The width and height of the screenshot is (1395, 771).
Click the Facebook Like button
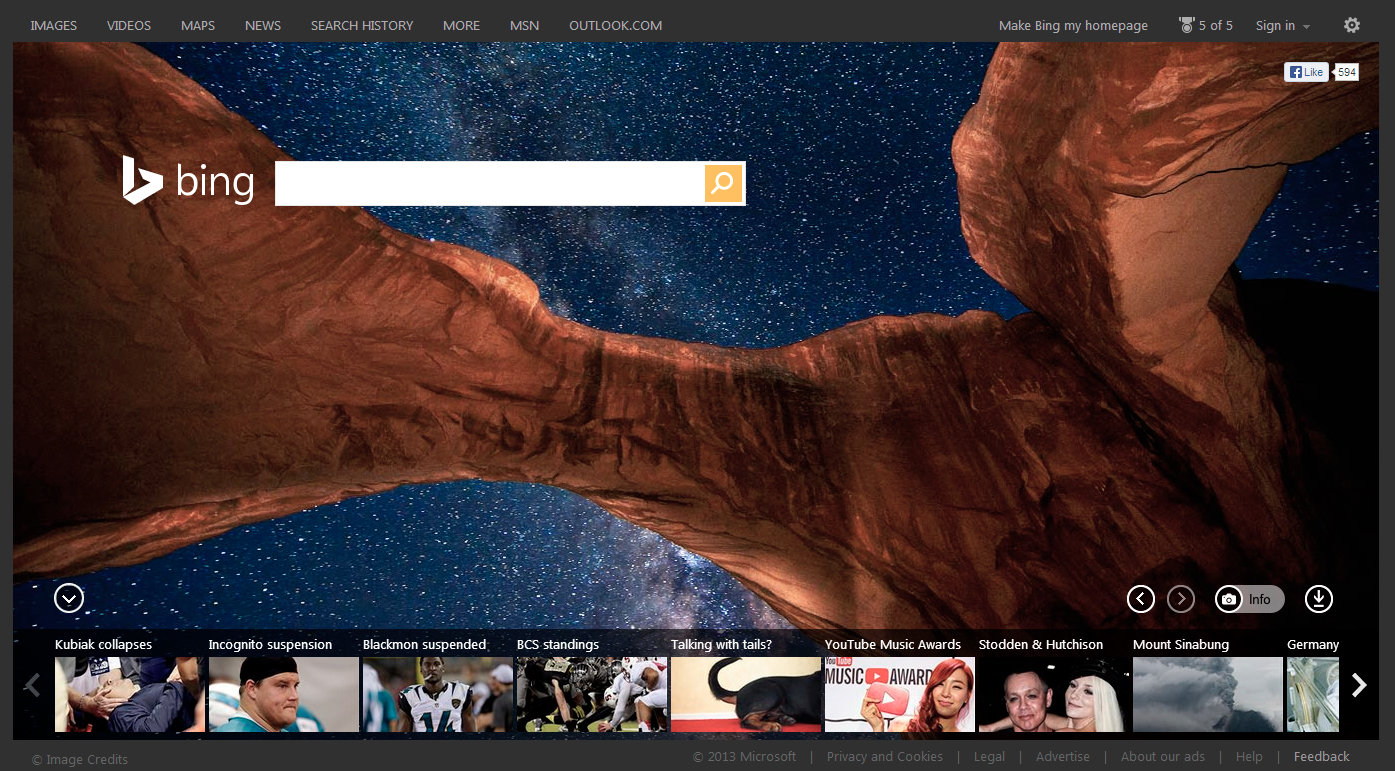pyautogui.click(x=1306, y=72)
